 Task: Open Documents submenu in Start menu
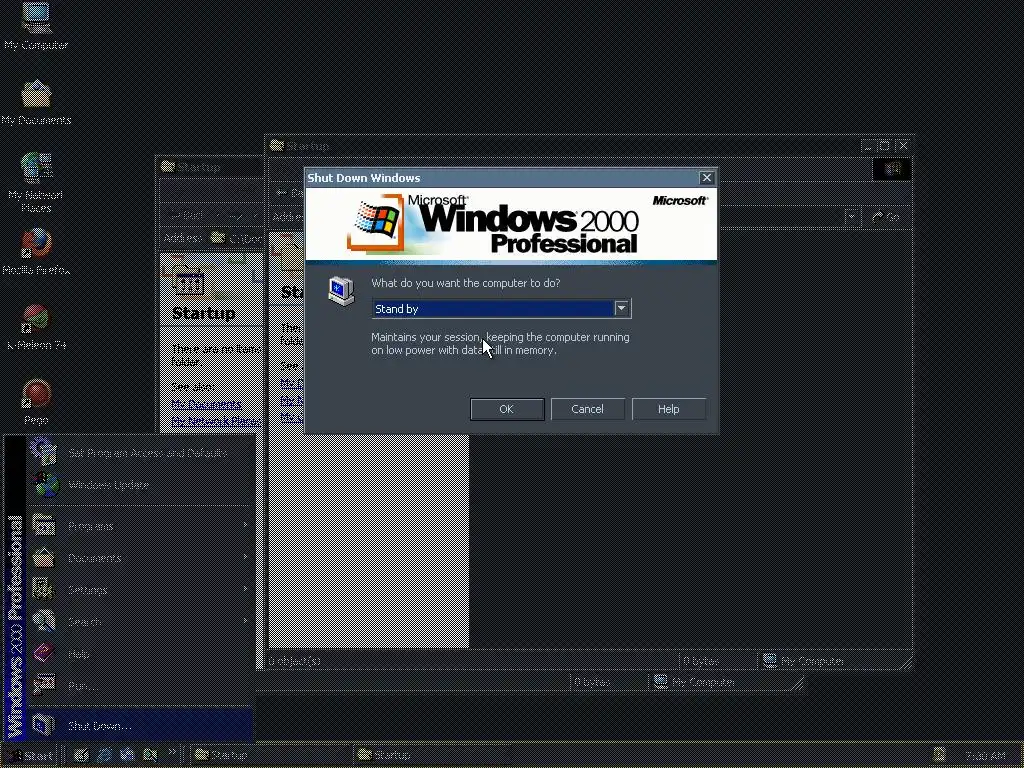140,558
